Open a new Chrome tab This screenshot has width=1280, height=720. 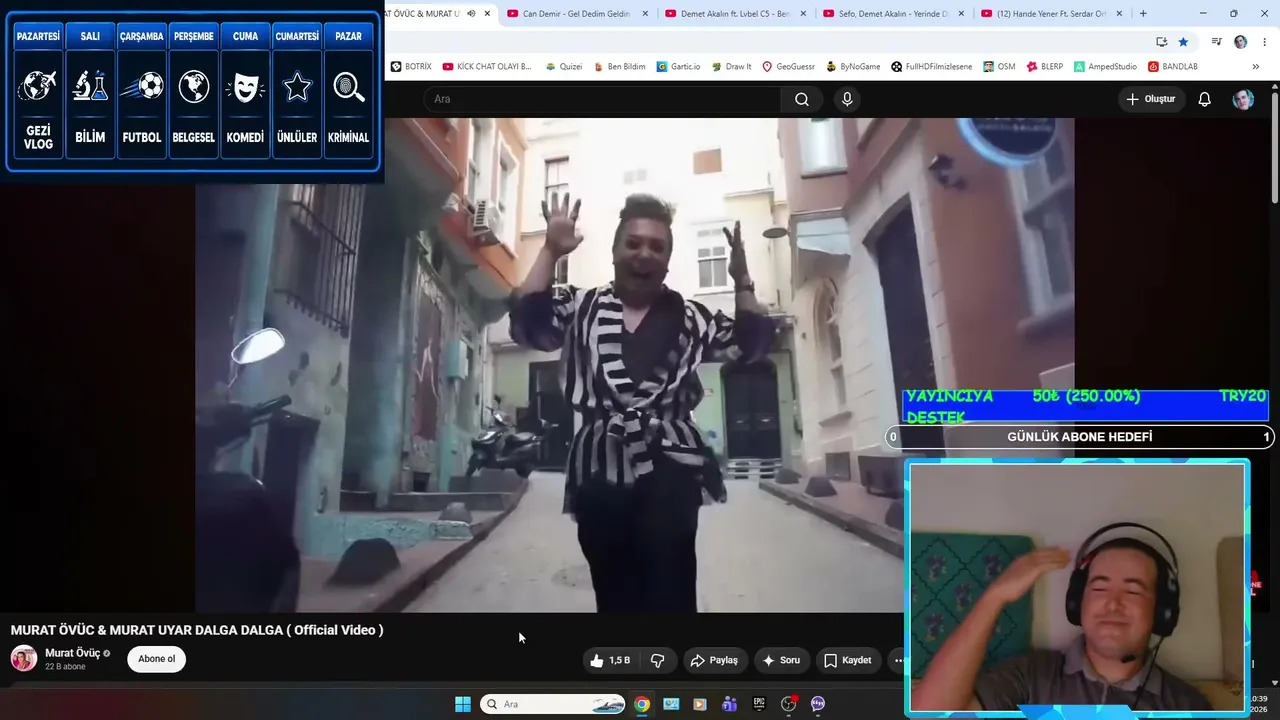[1143, 14]
